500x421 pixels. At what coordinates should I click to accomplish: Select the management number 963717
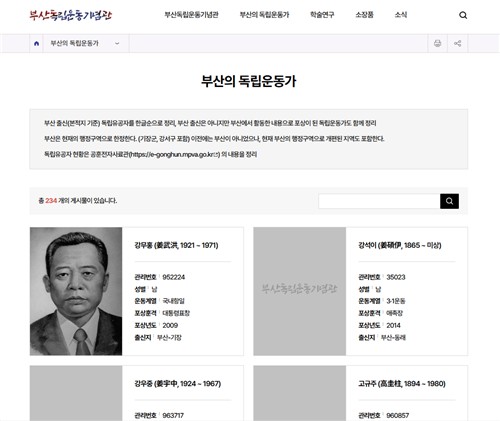pyautogui.click(x=173, y=415)
